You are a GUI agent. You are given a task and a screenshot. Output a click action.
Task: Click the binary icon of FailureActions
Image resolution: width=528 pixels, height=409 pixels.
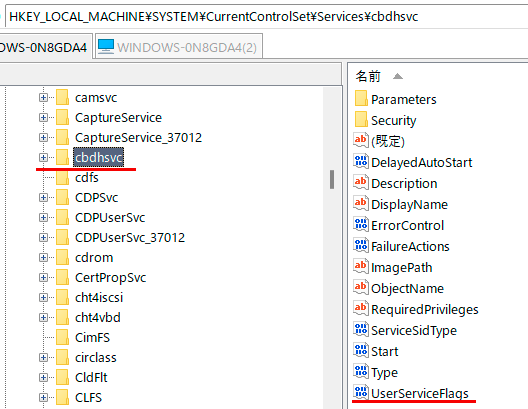pos(361,245)
